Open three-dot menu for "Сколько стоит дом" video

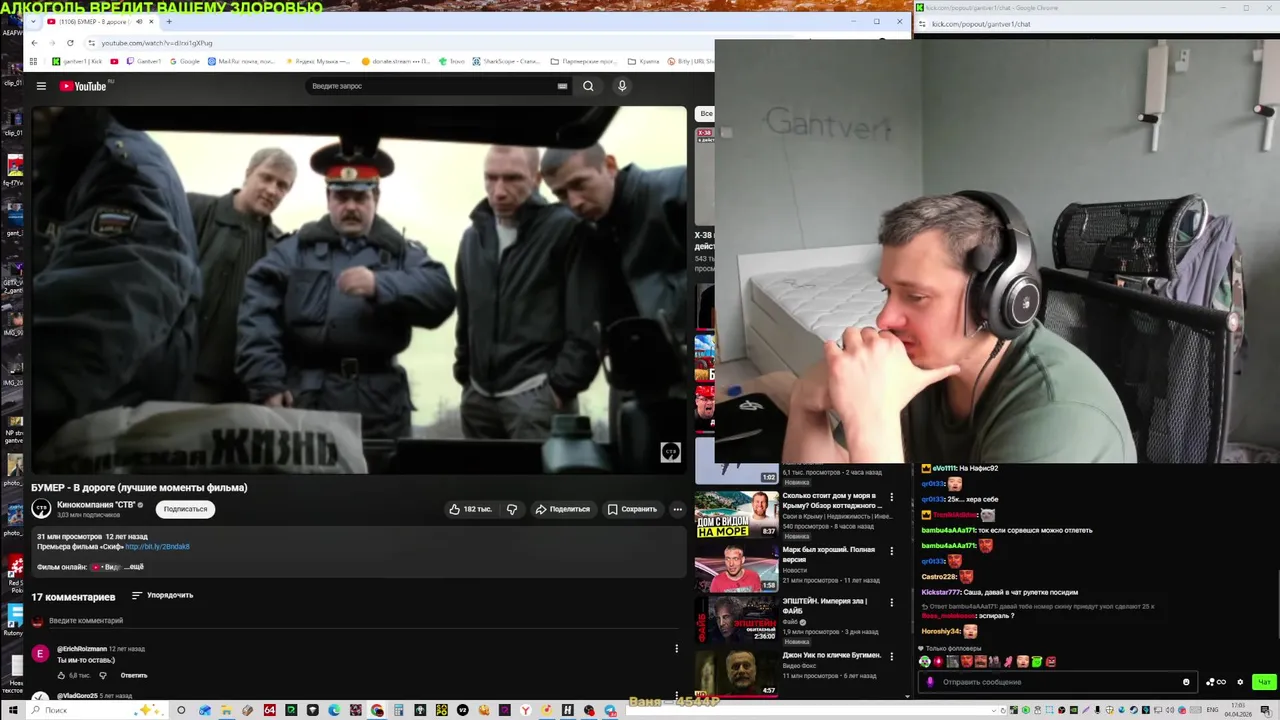coord(891,497)
